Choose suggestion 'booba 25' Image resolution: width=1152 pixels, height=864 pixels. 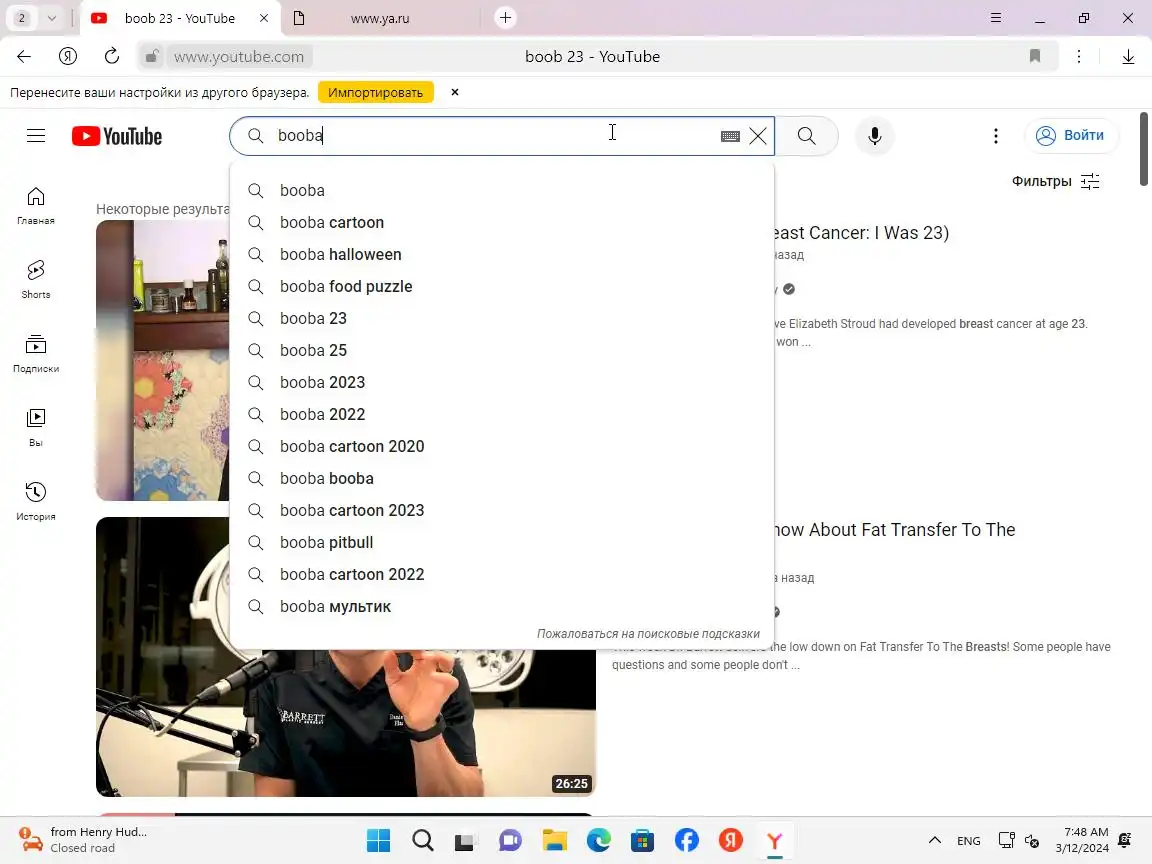point(502,350)
